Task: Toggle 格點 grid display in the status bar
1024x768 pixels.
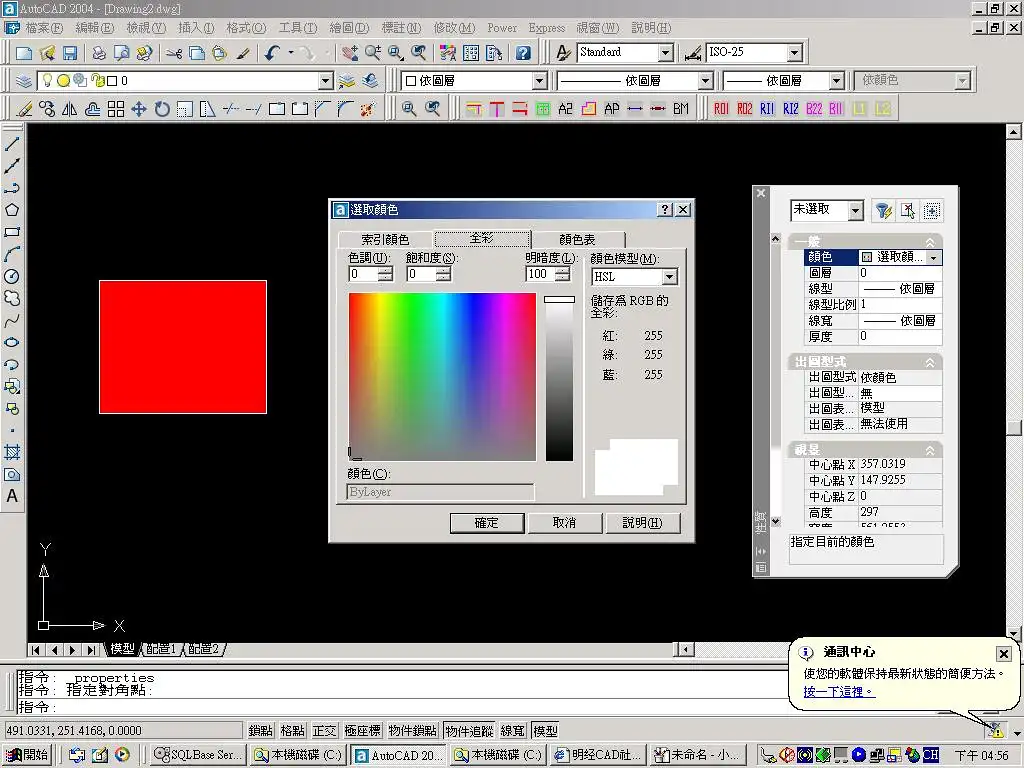Action: pyautogui.click(x=293, y=731)
